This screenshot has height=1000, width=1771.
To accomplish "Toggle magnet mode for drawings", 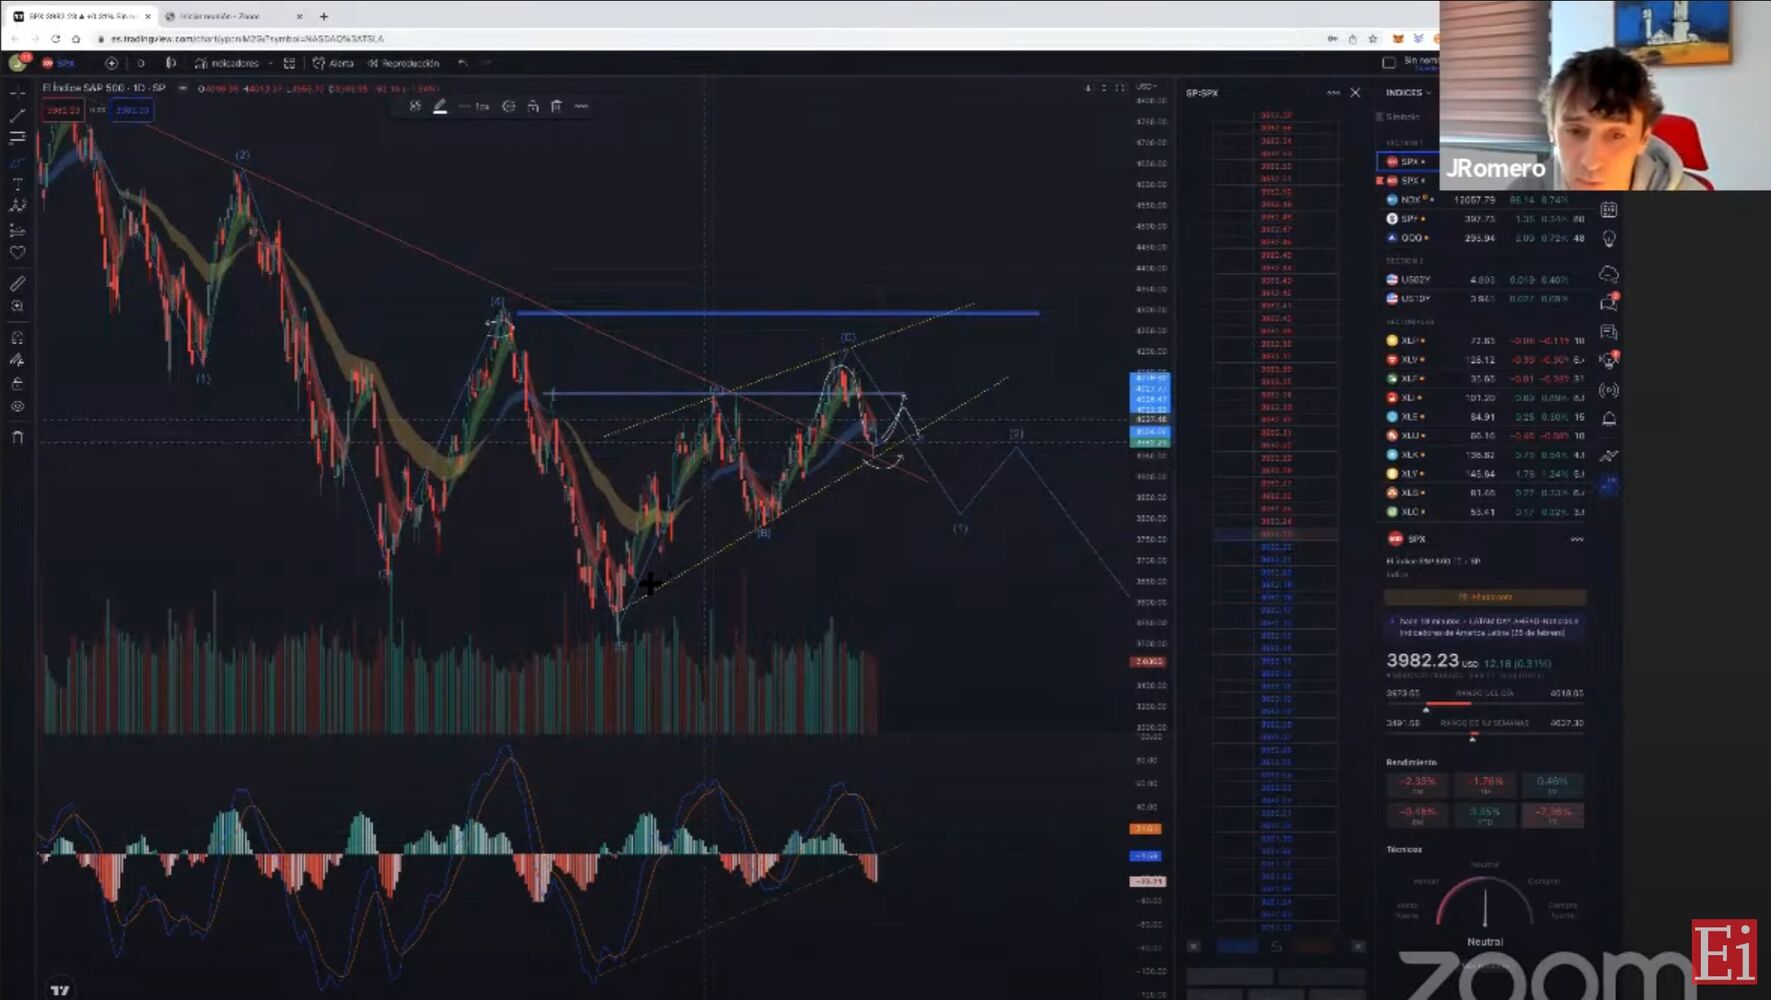I will 17,338.
